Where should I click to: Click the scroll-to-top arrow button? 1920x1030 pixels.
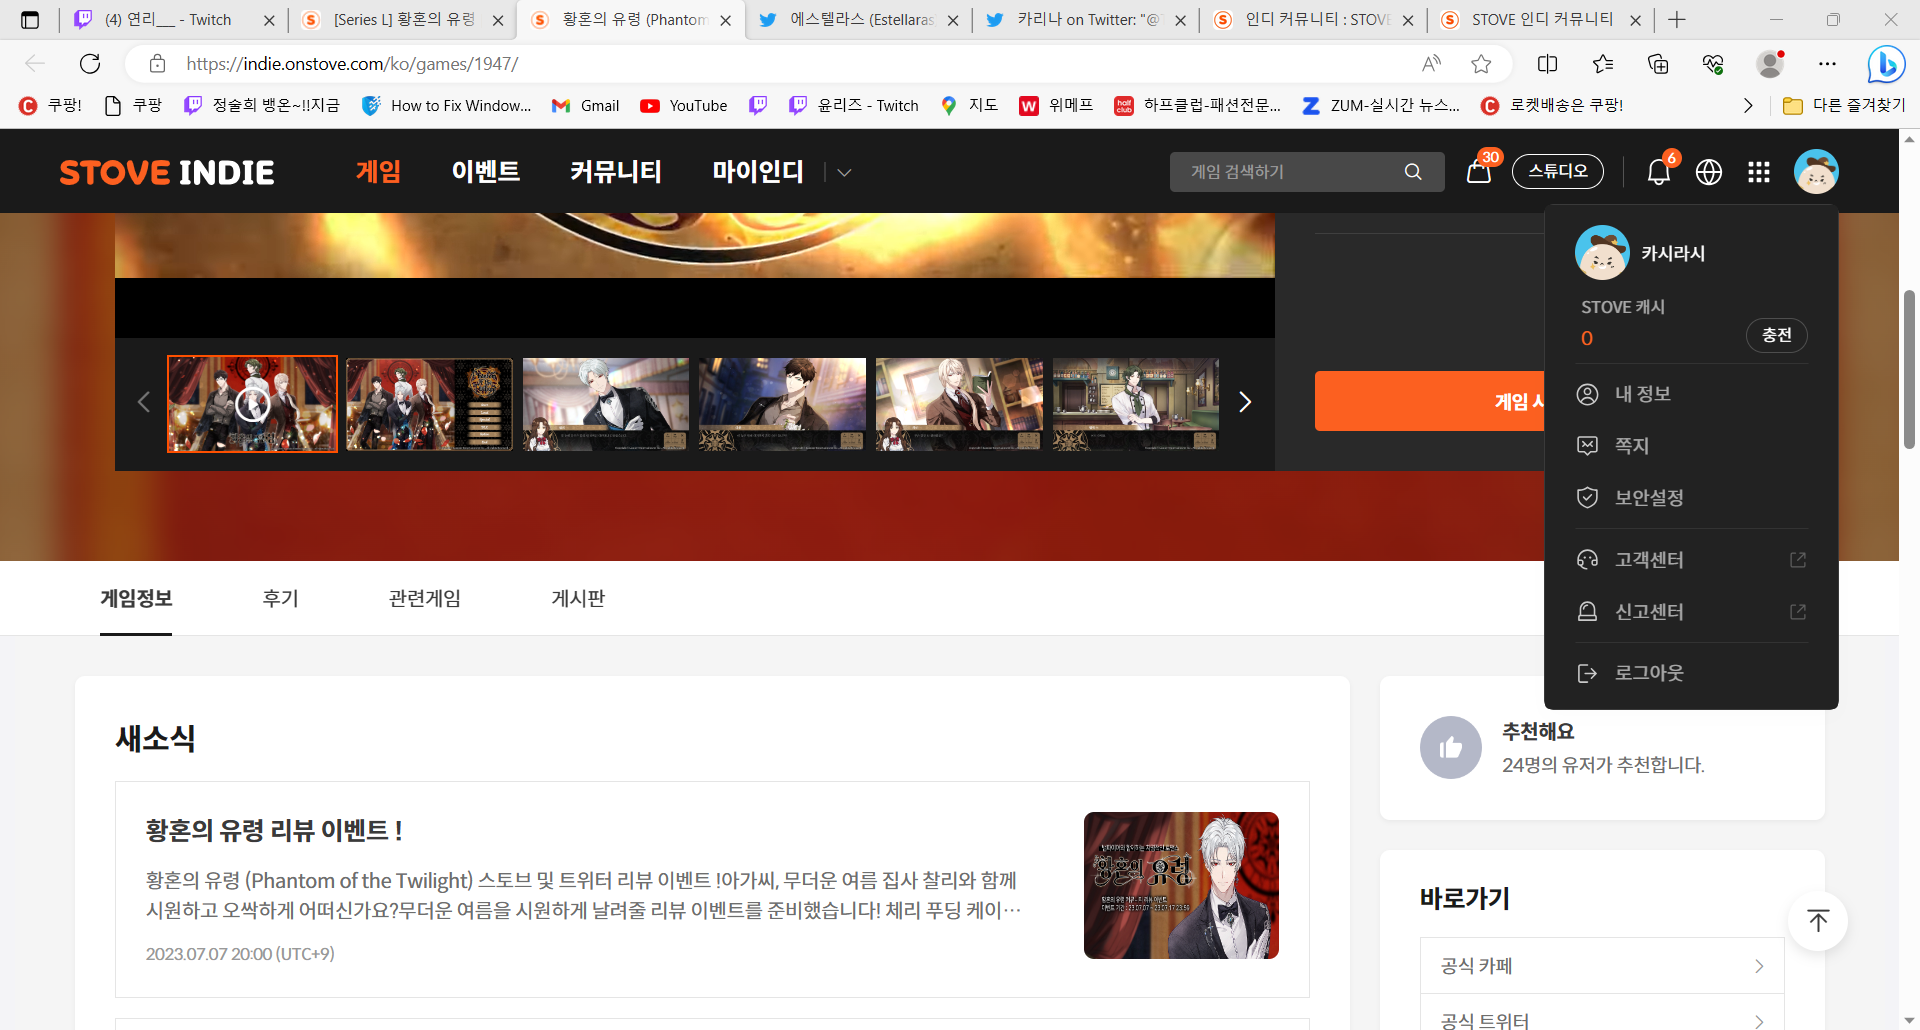click(x=1817, y=921)
